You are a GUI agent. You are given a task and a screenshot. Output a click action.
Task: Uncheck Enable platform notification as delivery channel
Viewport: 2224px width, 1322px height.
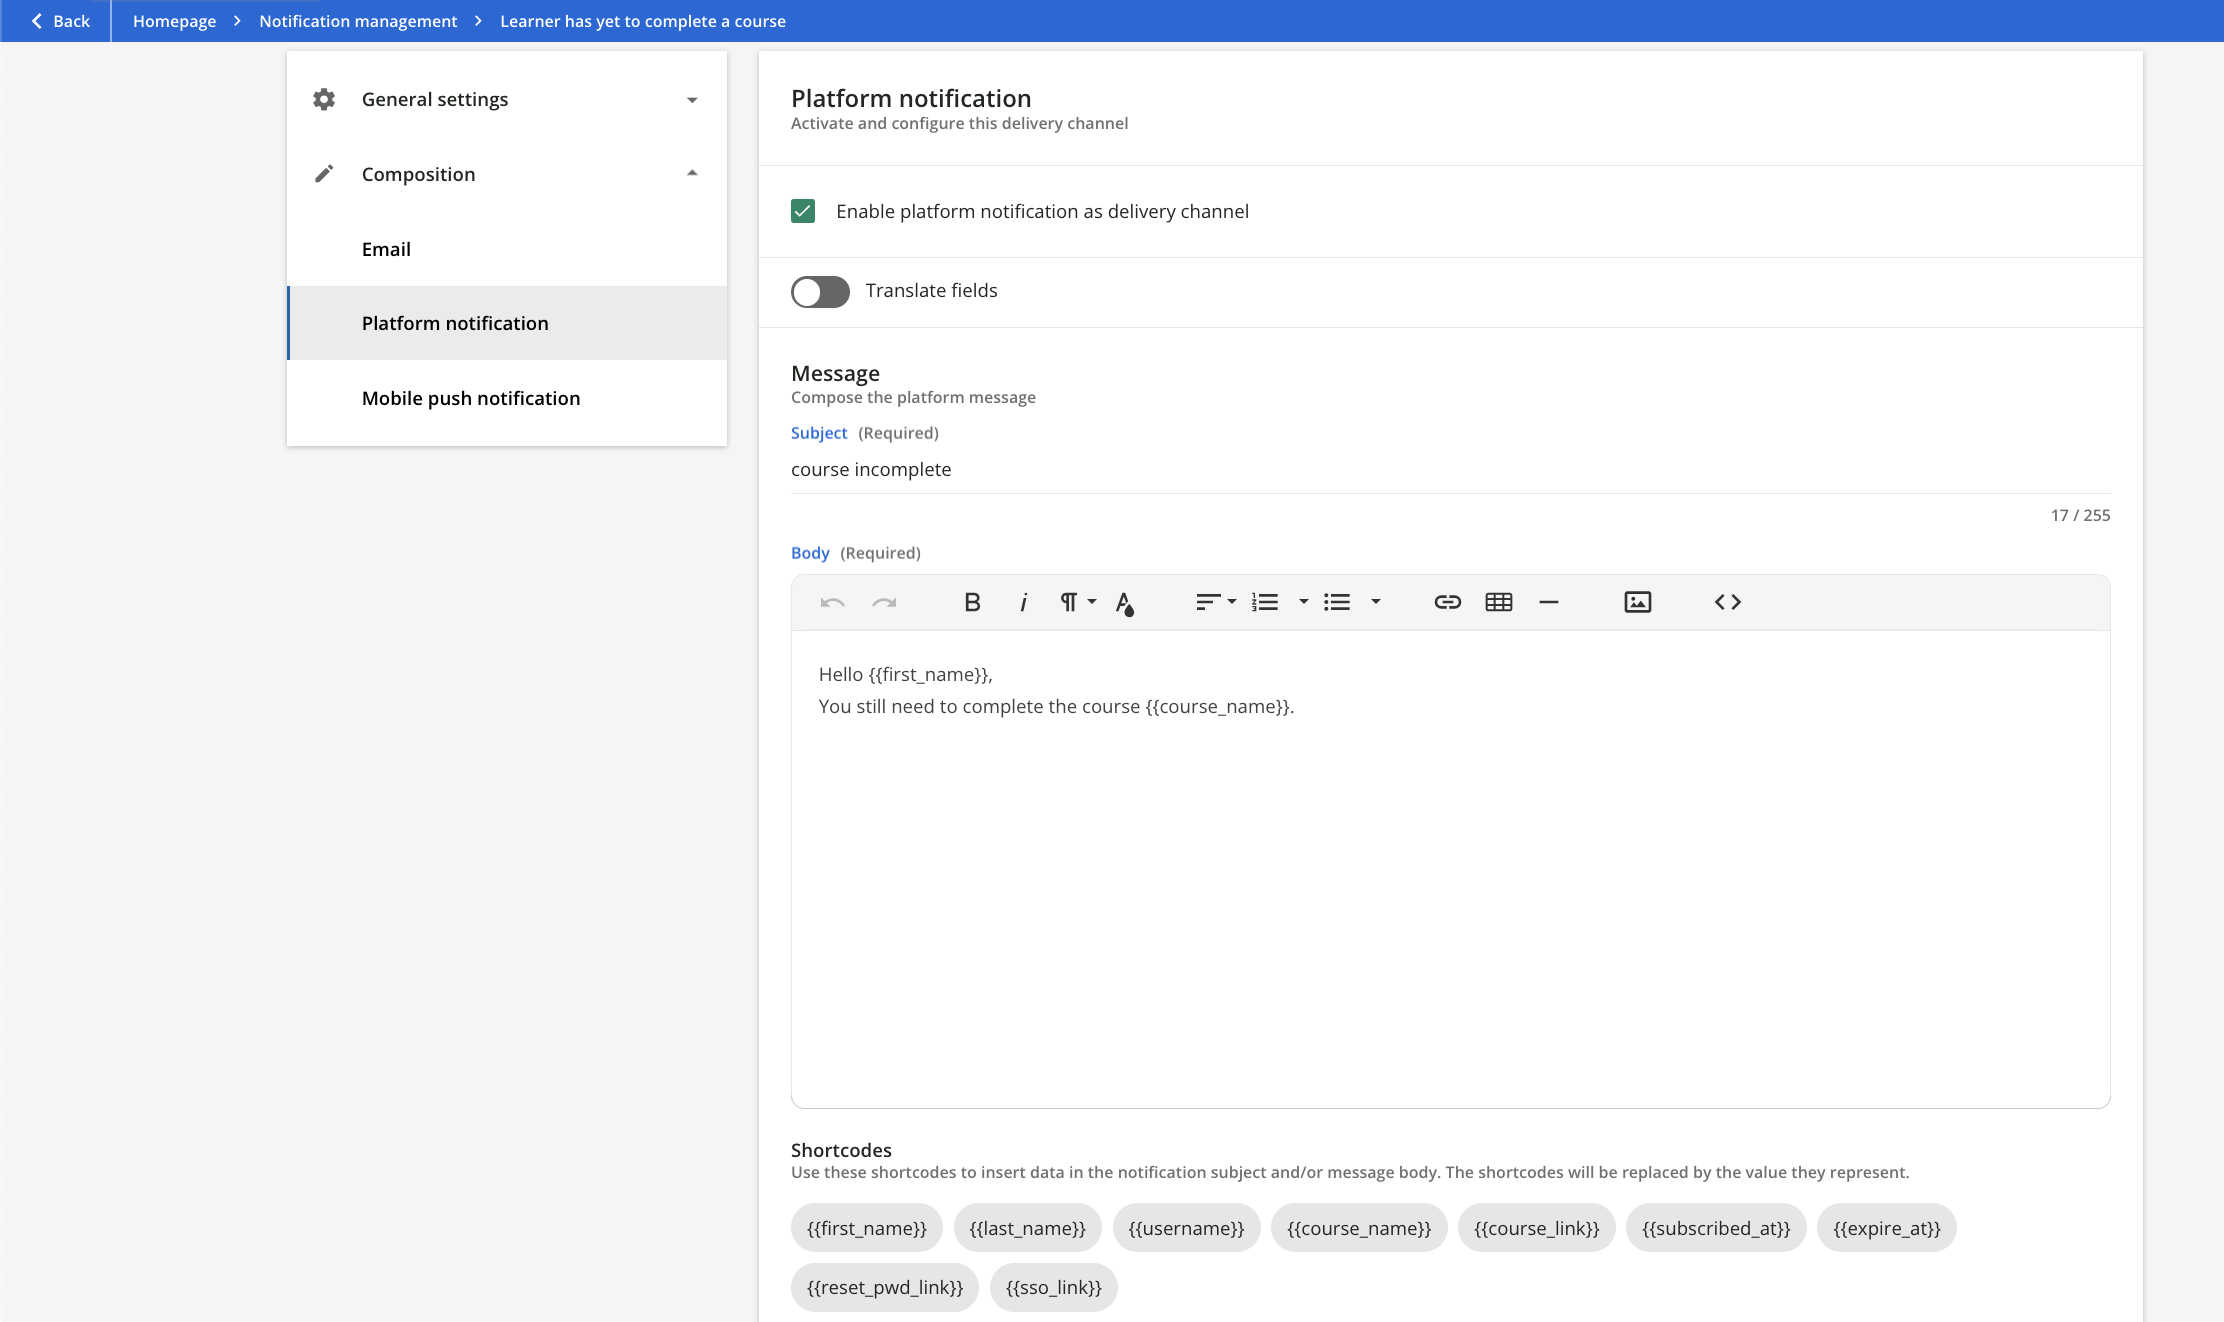803,211
